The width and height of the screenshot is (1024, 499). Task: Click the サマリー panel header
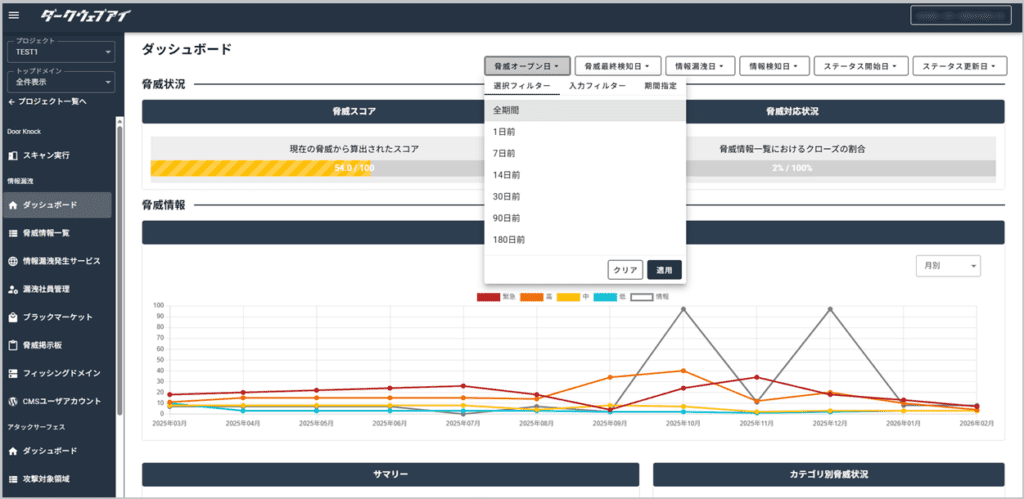point(391,475)
